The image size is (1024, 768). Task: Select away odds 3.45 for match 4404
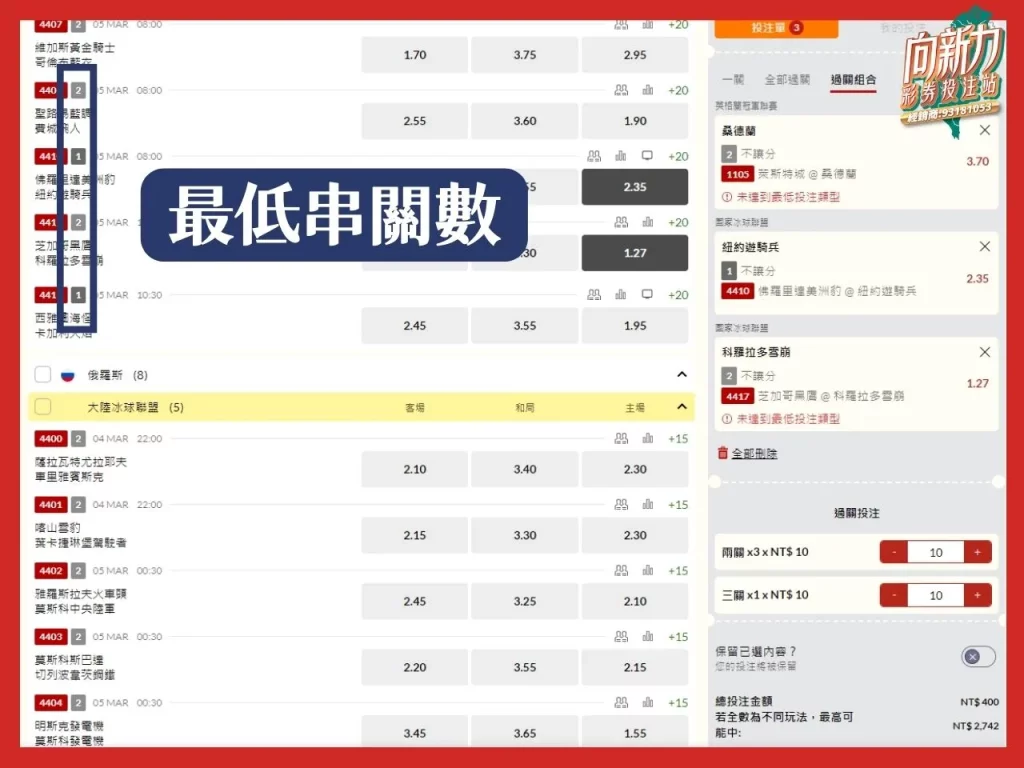(x=415, y=733)
